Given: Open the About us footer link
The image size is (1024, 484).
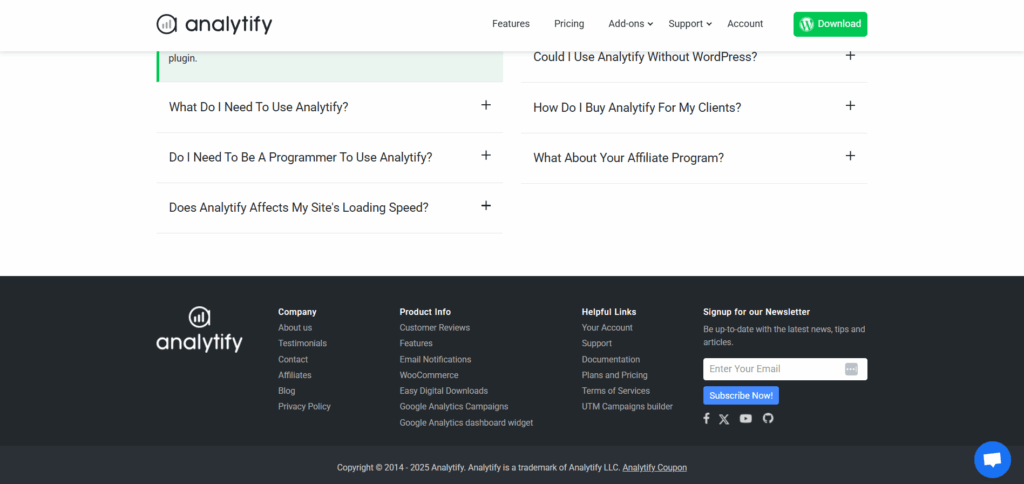Looking at the screenshot, I should [295, 328].
